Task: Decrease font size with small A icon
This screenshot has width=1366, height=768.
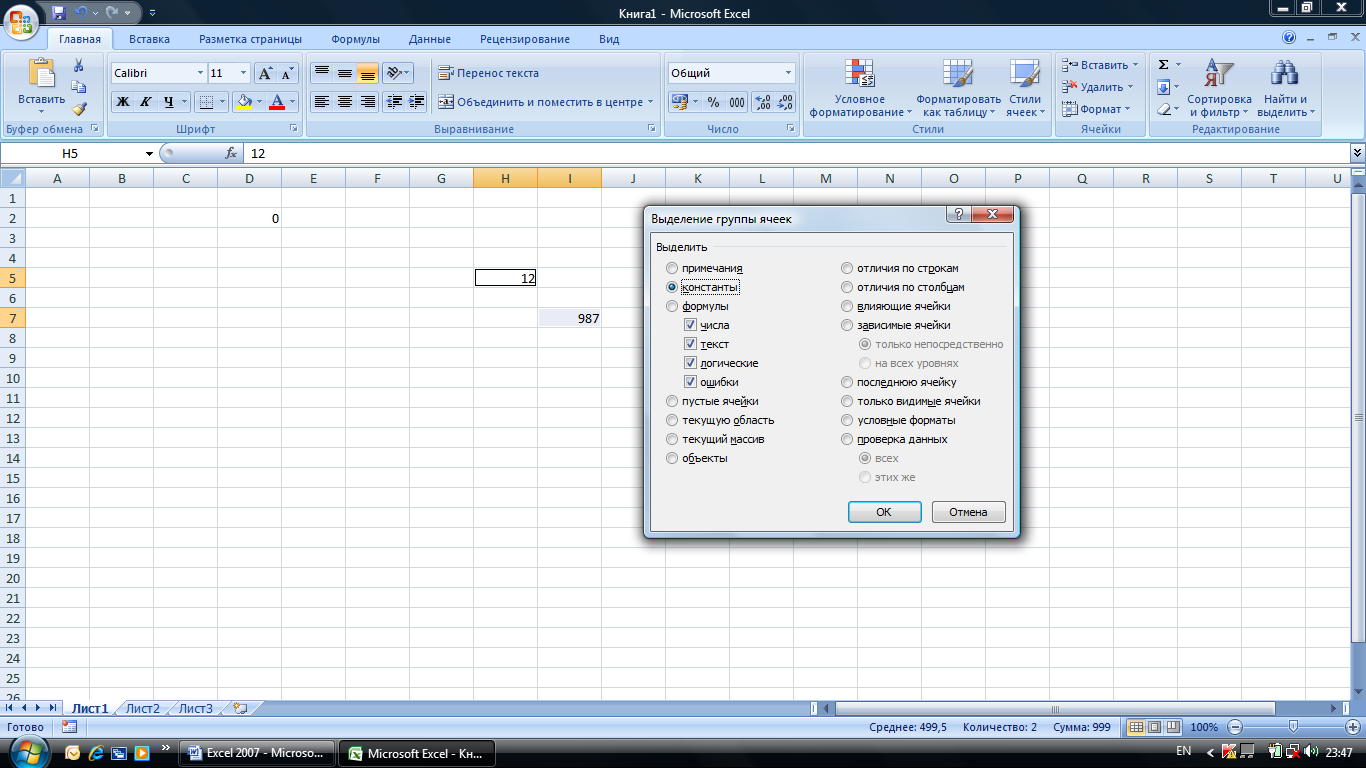Action: [x=287, y=73]
